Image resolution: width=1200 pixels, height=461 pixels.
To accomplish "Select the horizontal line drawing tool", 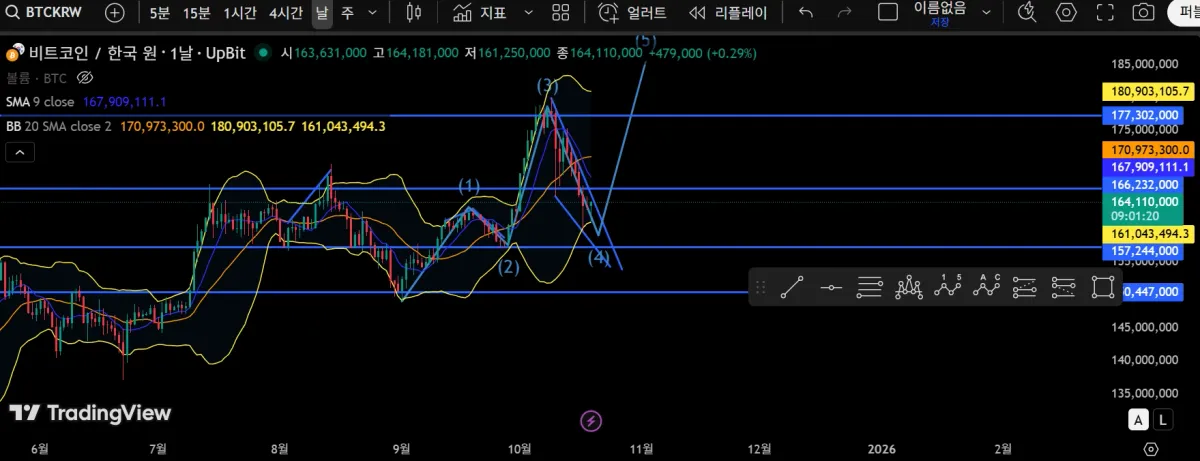I will (831, 287).
